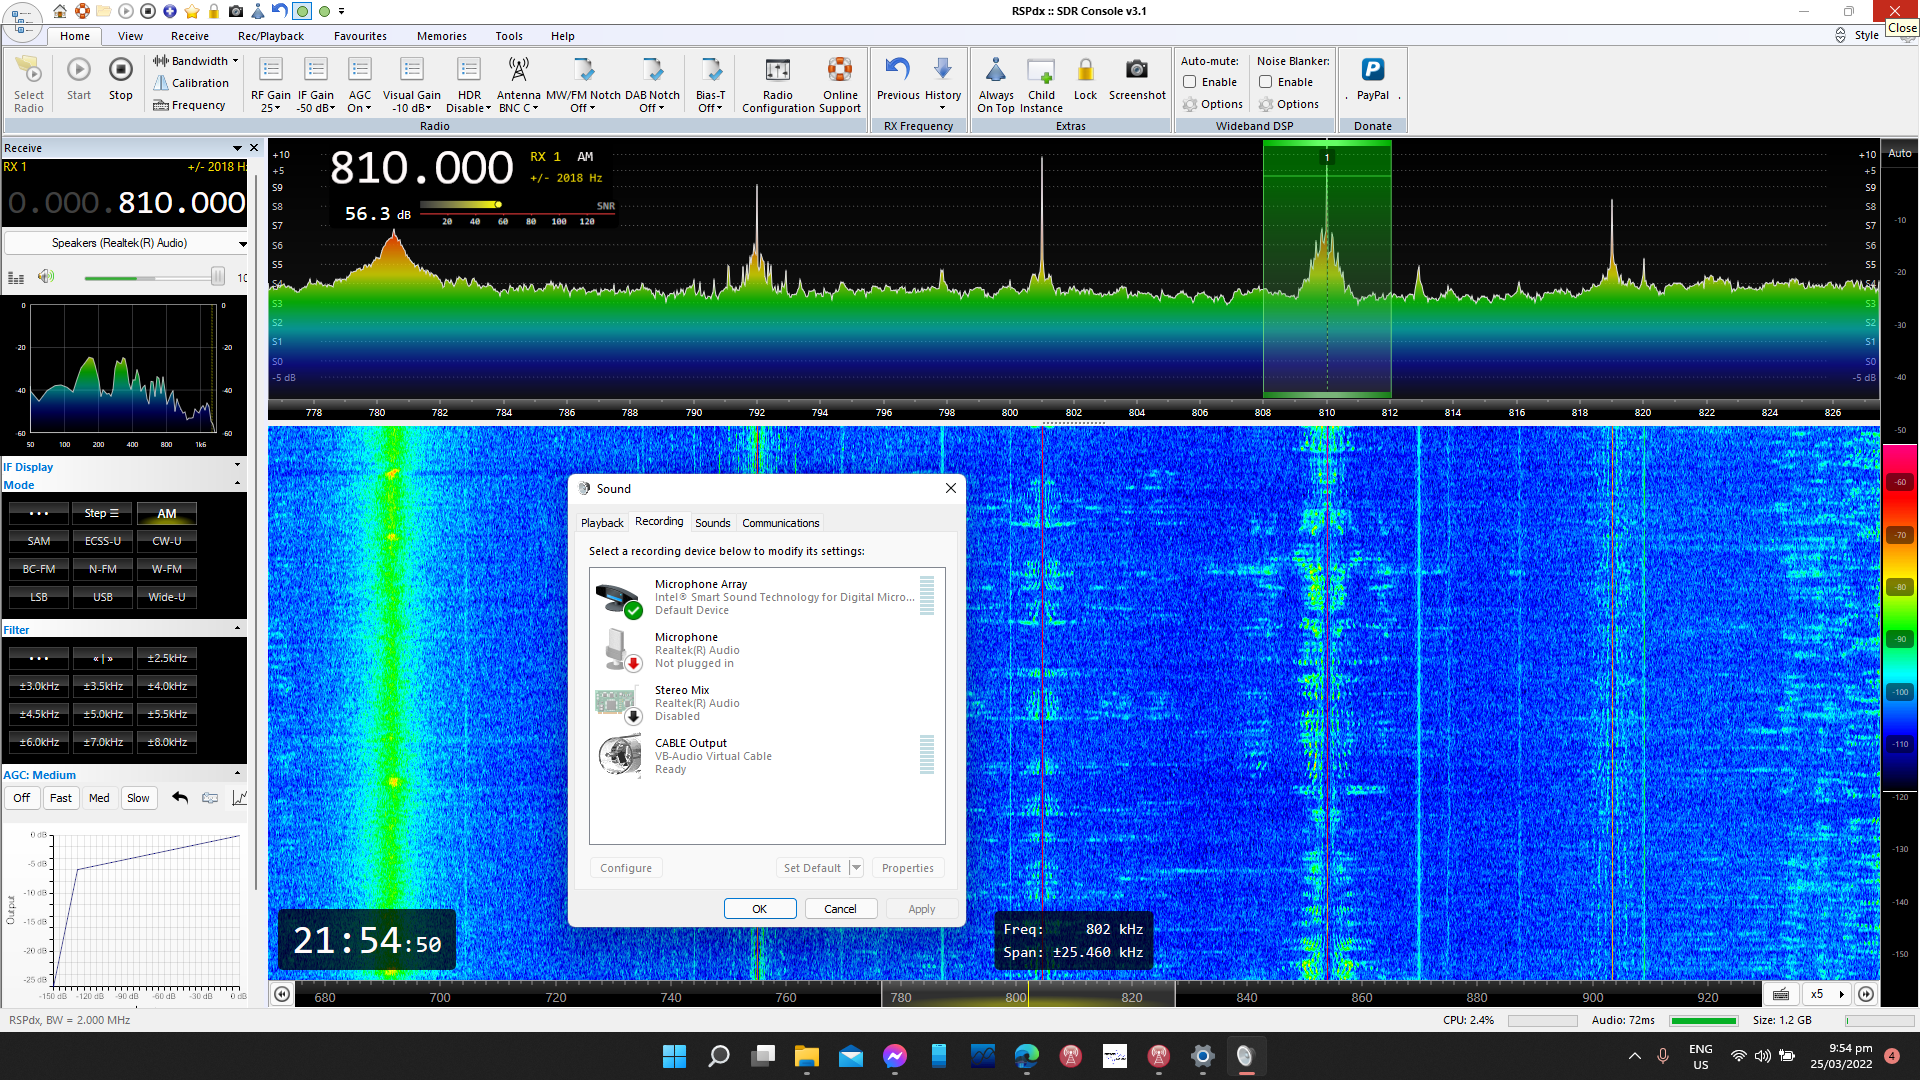Click the Screenshot camera icon
The width and height of the screenshot is (1920, 1080).
(1136, 70)
